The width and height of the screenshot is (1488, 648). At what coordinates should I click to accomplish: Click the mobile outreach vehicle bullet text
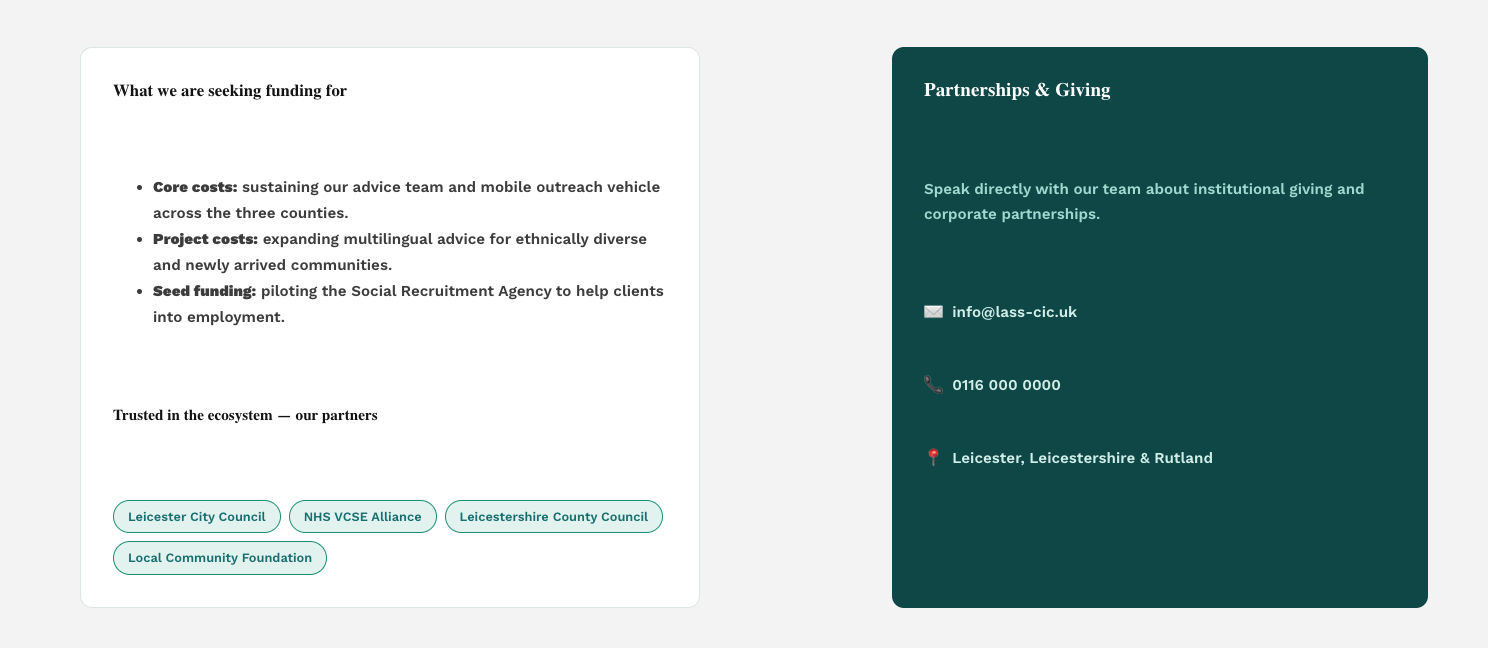pos(407,200)
